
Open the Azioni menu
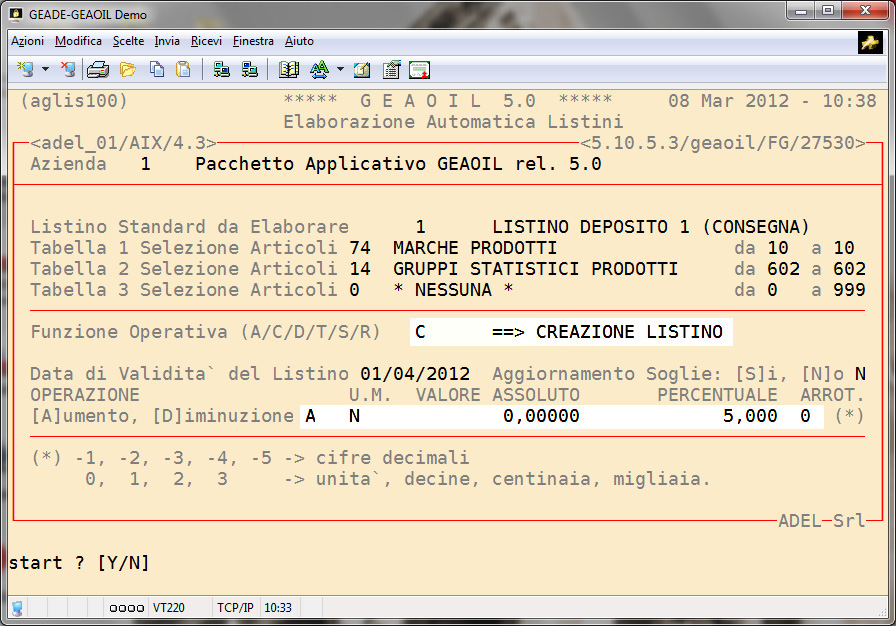[27, 41]
